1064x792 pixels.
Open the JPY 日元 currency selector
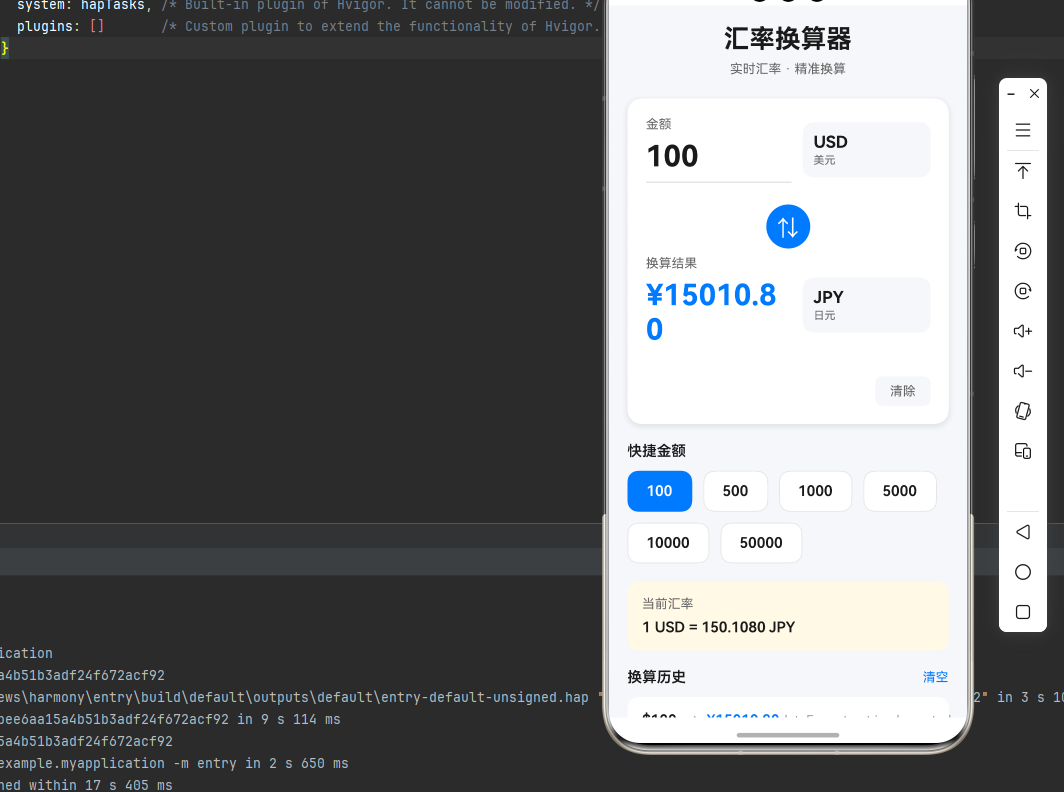pos(867,305)
